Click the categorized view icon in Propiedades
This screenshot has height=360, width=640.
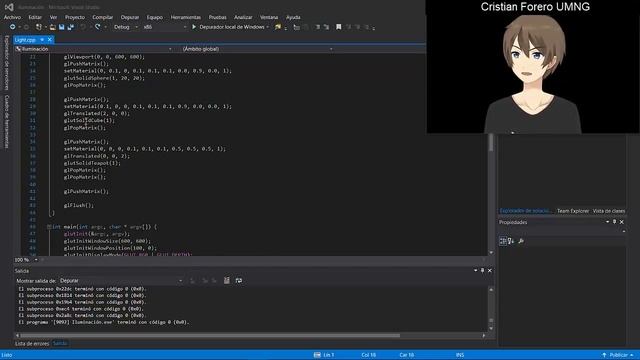pos(503,241)
